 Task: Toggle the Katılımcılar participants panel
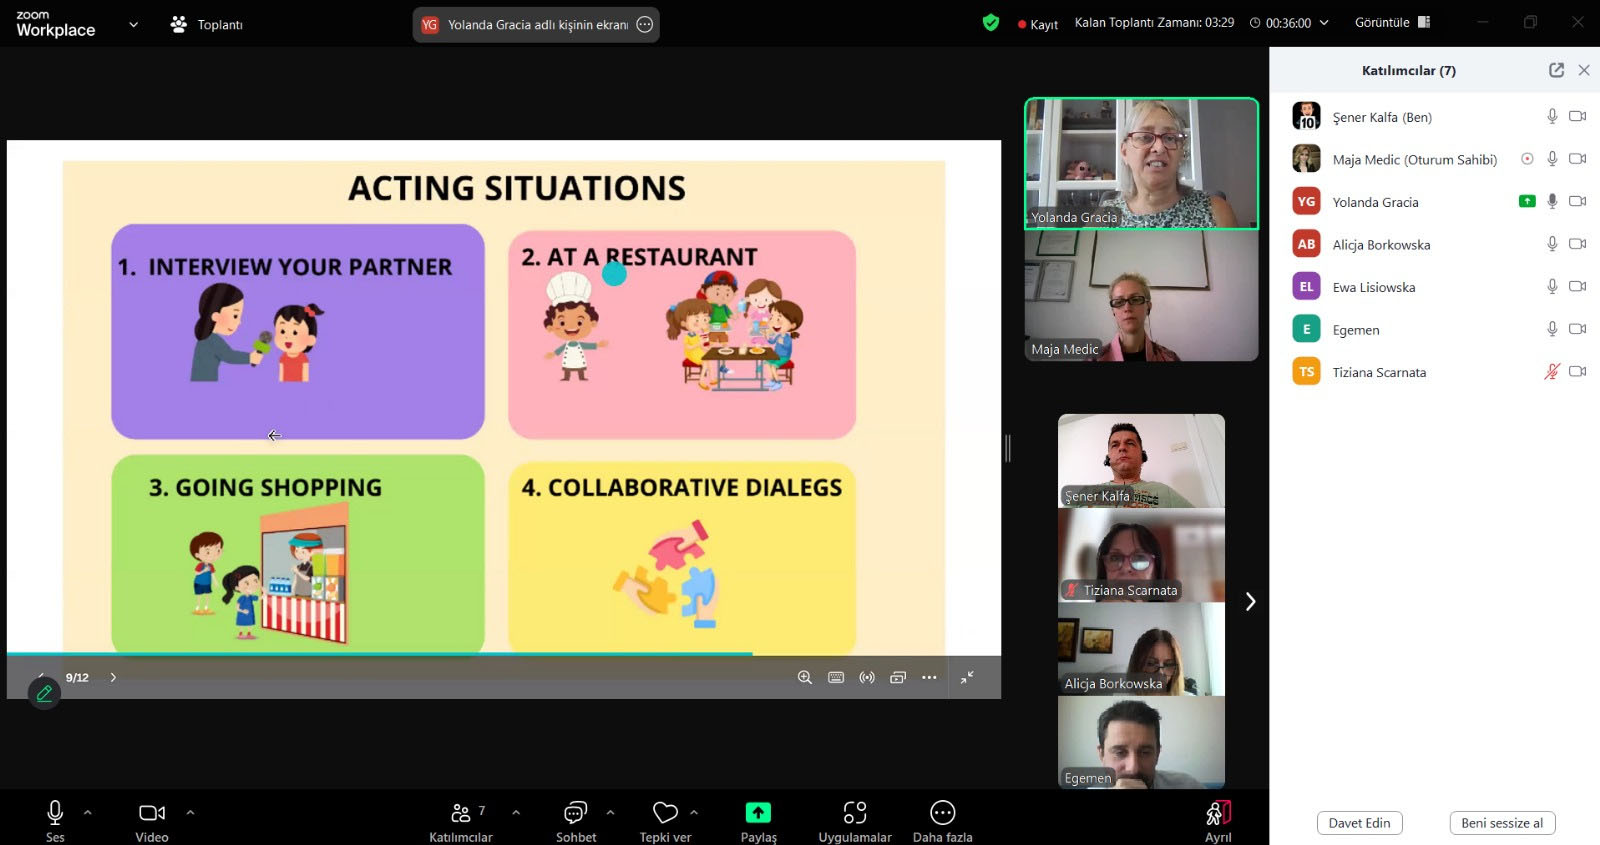pyautogui.click(x=461, y=813)
